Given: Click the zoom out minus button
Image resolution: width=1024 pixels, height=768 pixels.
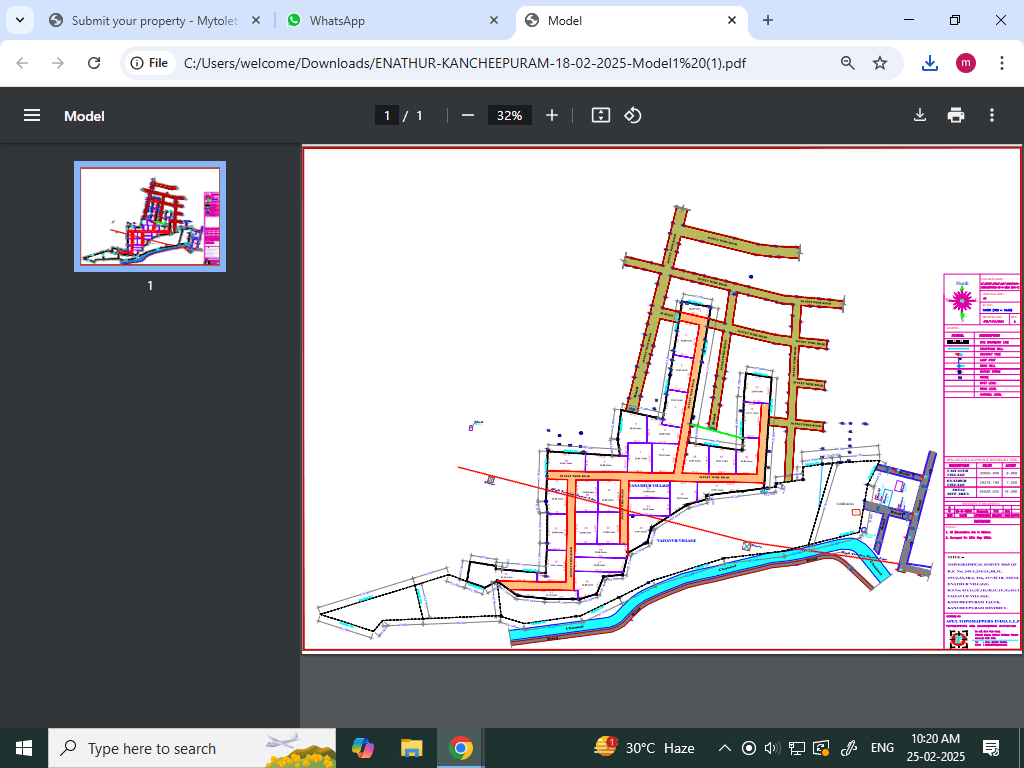Looking at the screenshot, I should 467,116.
